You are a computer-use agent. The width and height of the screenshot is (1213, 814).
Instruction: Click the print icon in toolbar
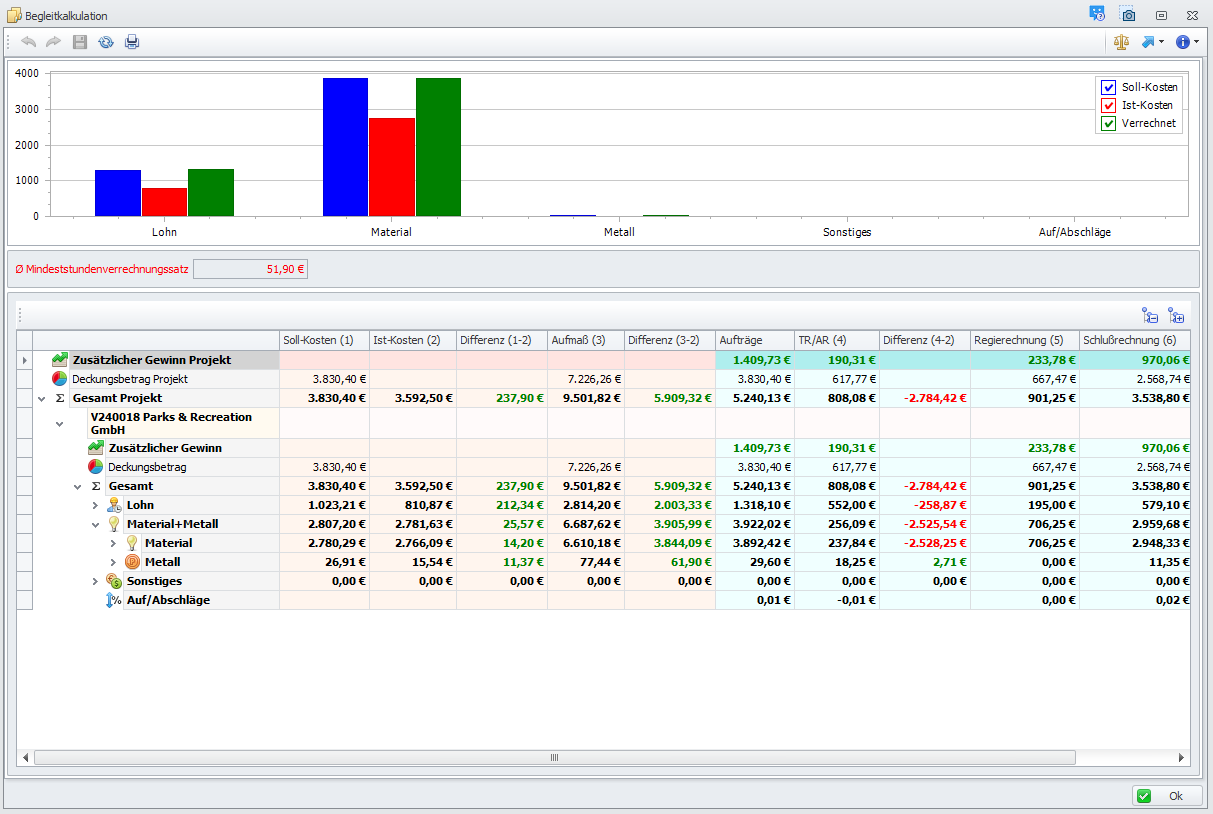tap(132, 42)
